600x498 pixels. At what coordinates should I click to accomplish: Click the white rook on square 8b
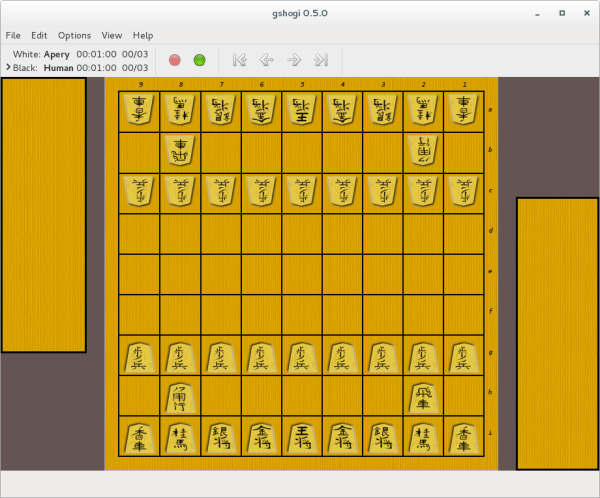point(180,152)
